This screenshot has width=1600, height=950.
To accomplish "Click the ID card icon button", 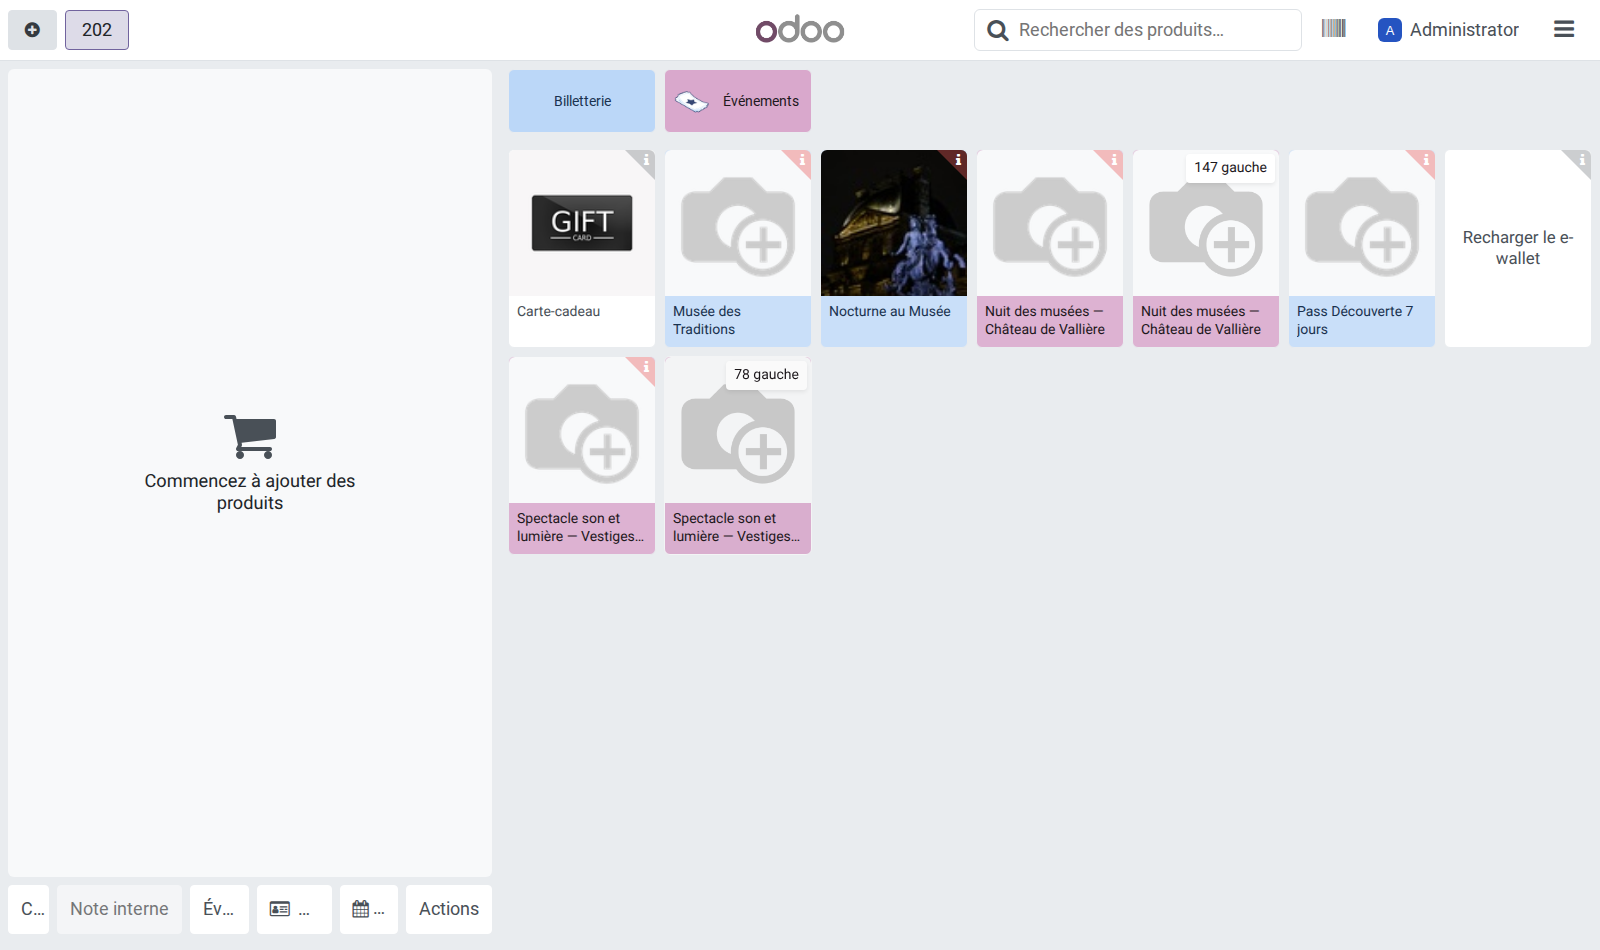I will pos(294,909).
